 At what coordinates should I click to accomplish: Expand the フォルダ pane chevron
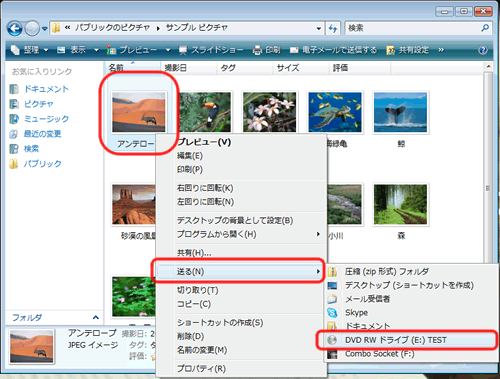click(96, 317)
